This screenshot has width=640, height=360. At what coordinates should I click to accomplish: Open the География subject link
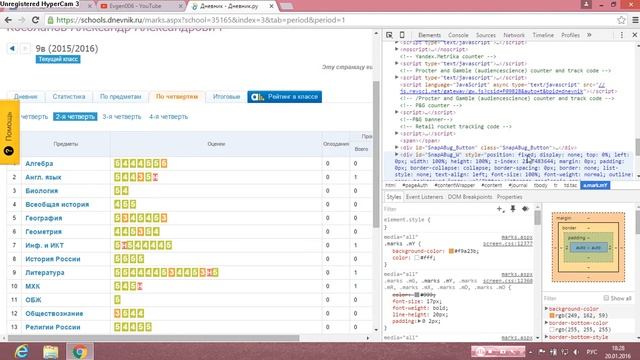click(44, 218)
